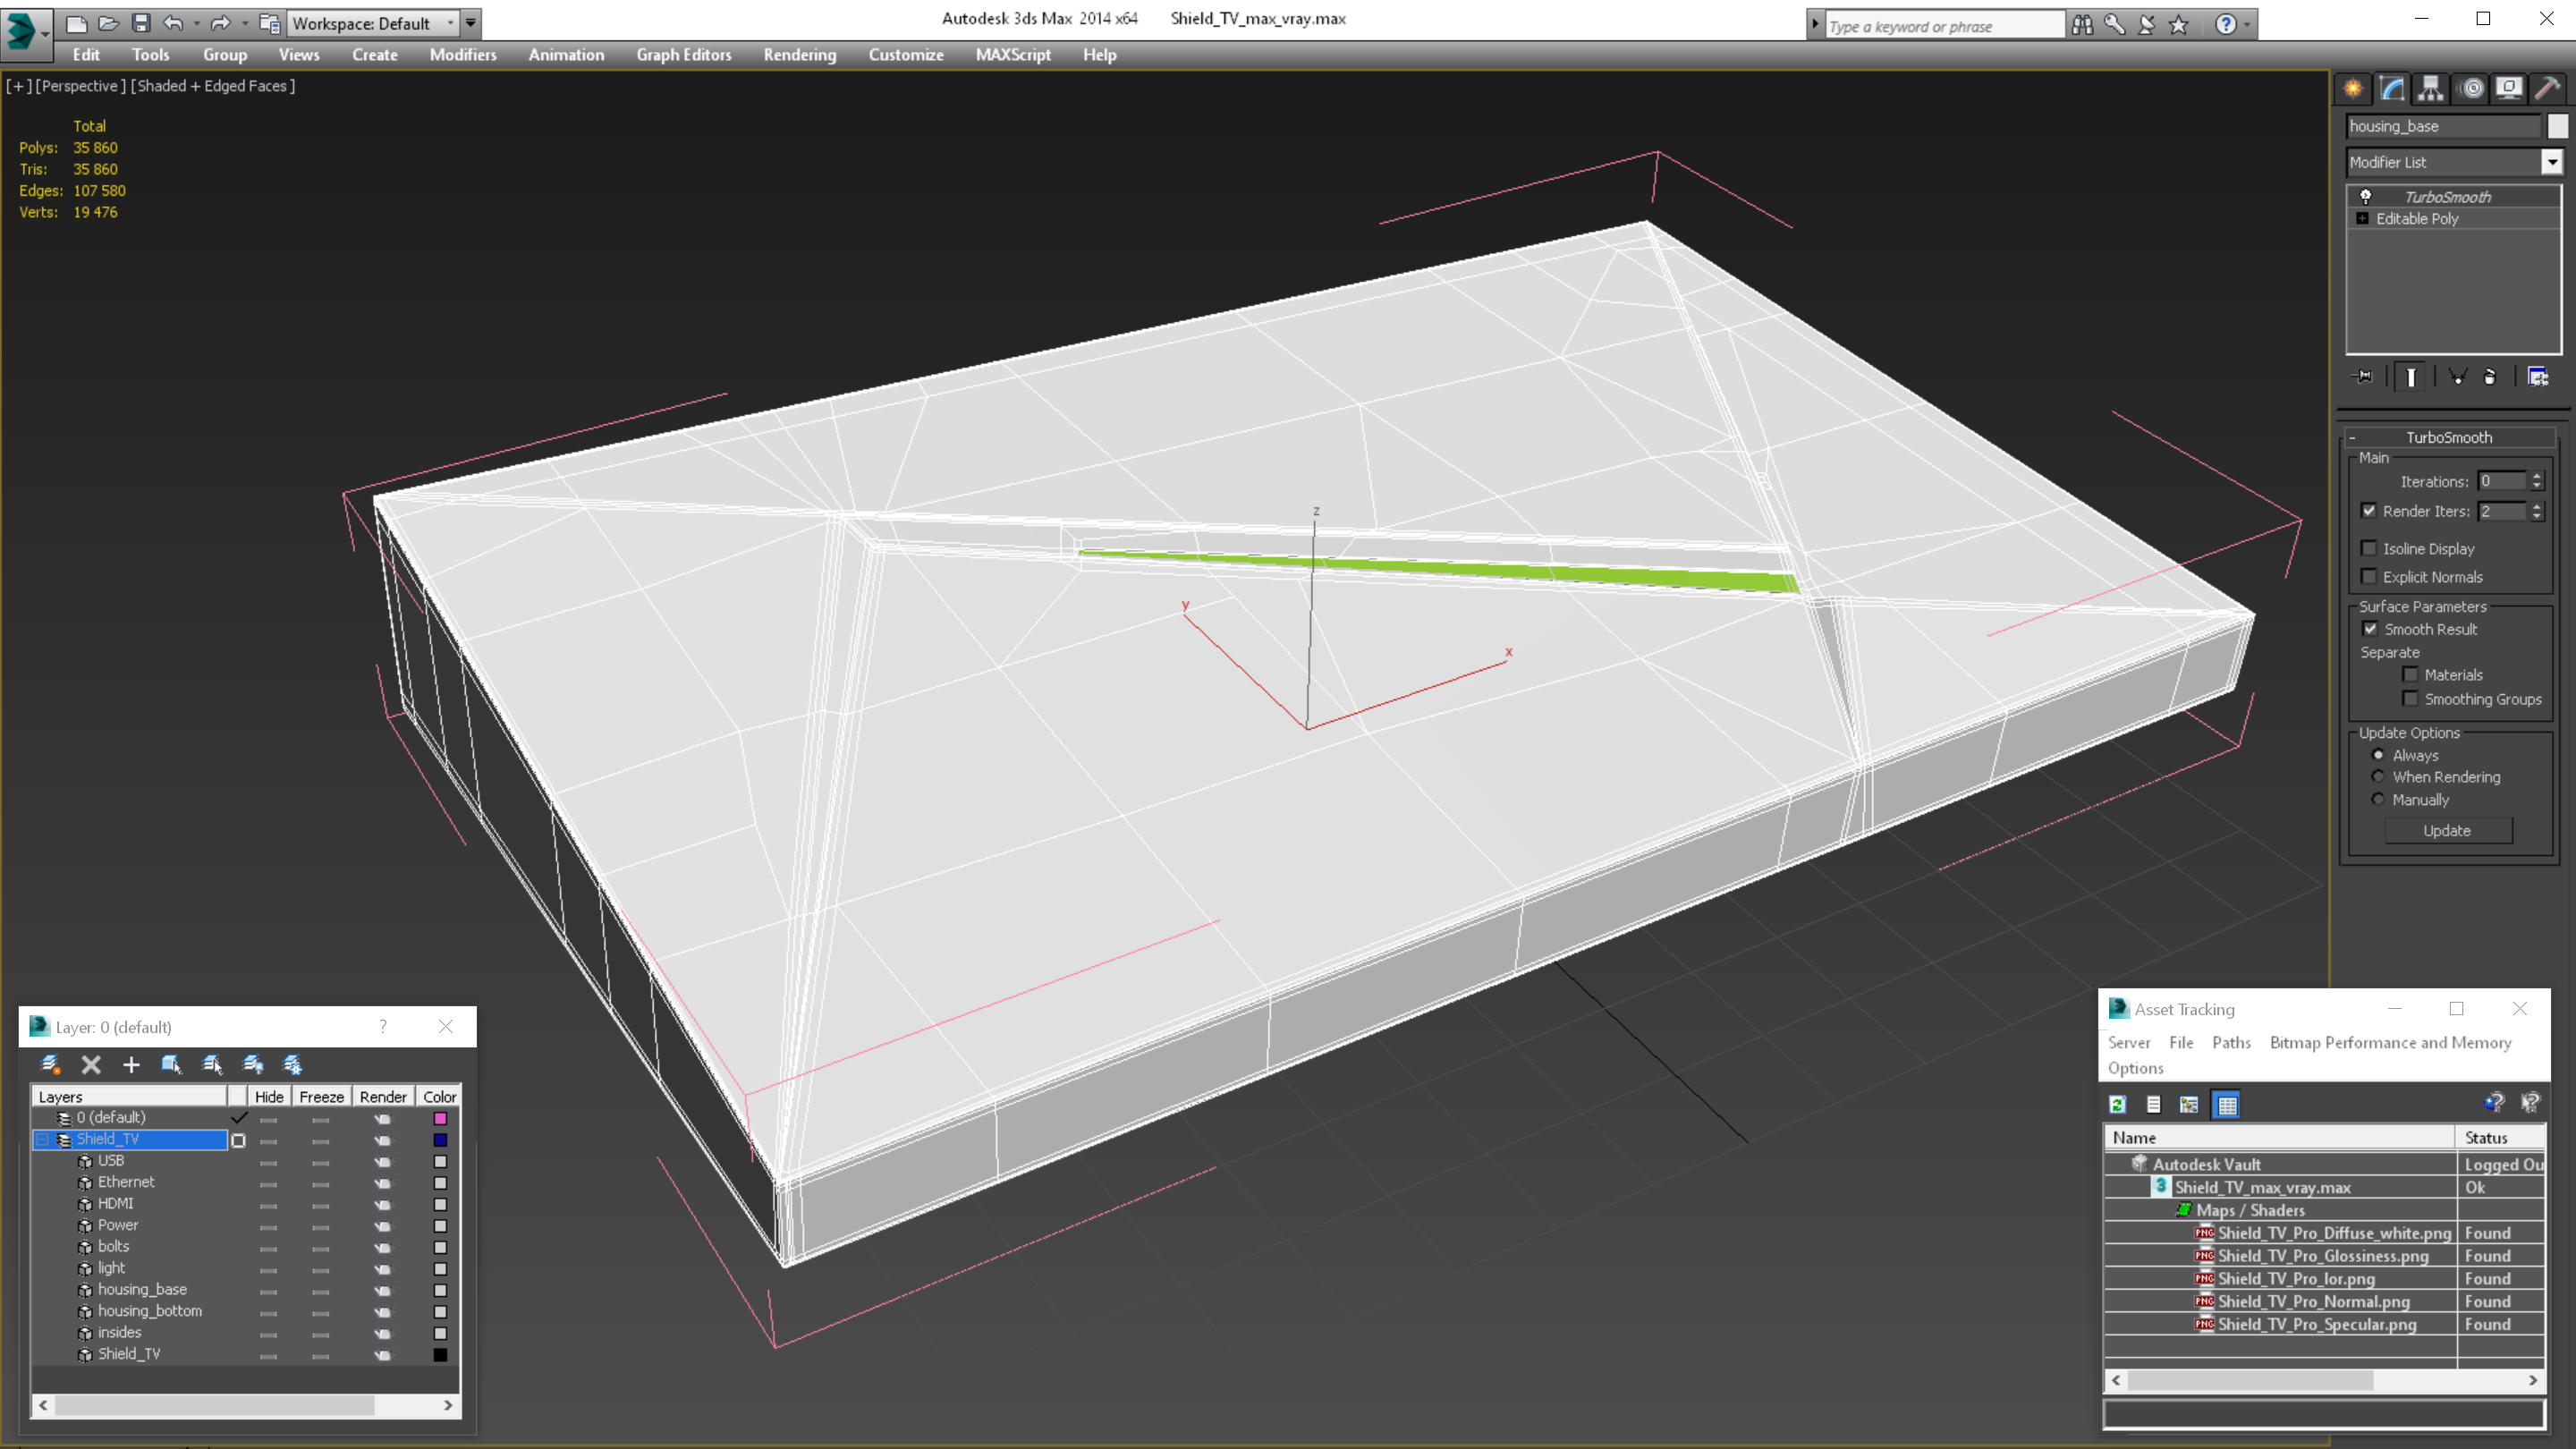The height and width of the screenshot is (1449, 2576).
Task: Click Delete Layer X icon
Action: point(91,1064)
